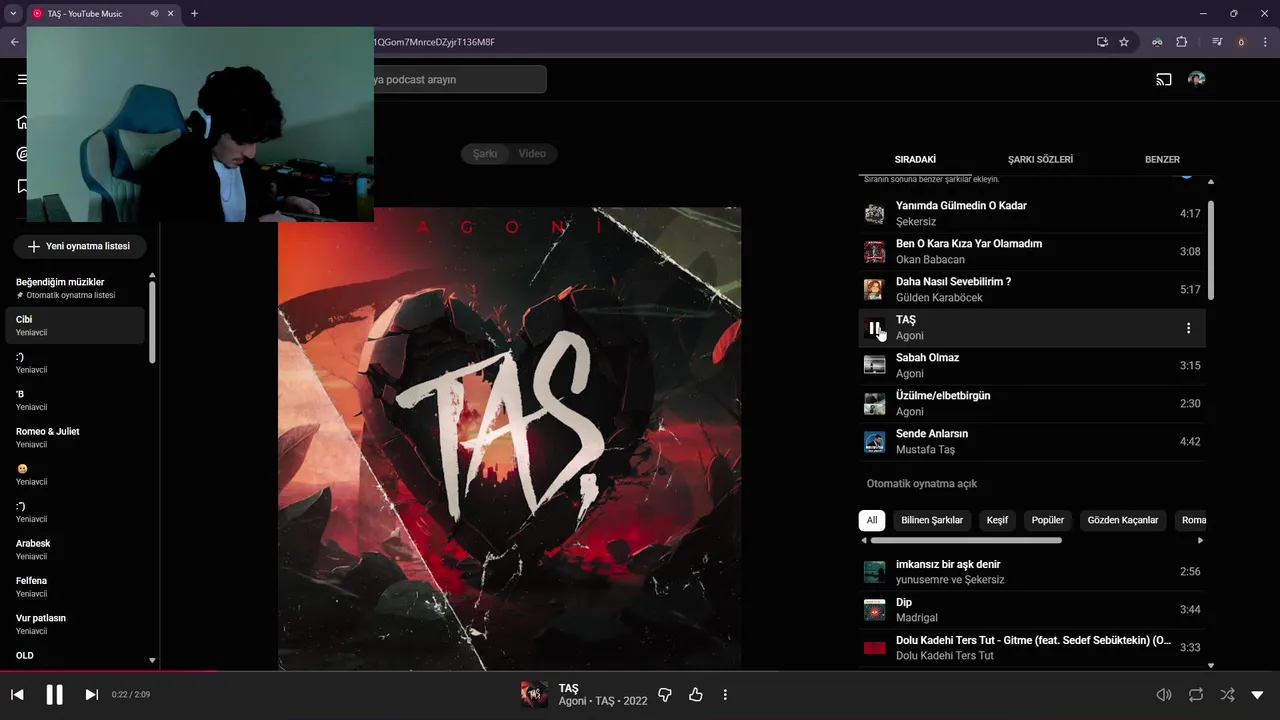Bookmark this page with the star icon
This screenshot has width=1280, height=720.
click(1124, 42)
